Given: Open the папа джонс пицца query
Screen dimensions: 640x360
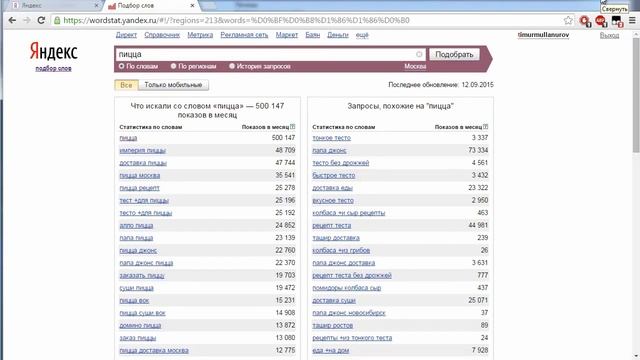Looking at the screenshot, I should tap(146, 263).
